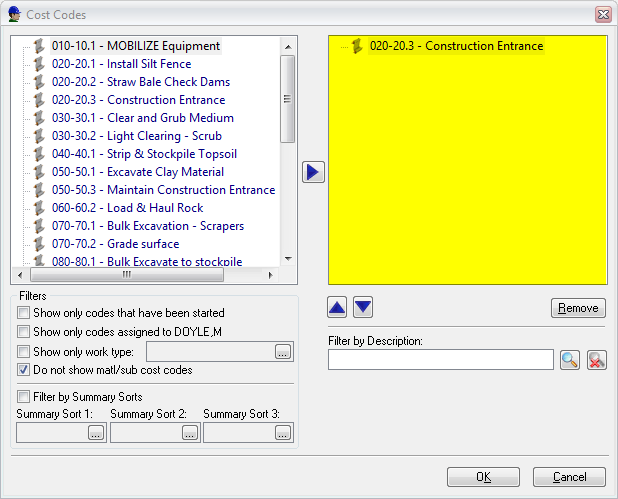Open the Summary Sort 3 ellipsis picker
This screenshot has height=499, width=618.
coord(283,433)
